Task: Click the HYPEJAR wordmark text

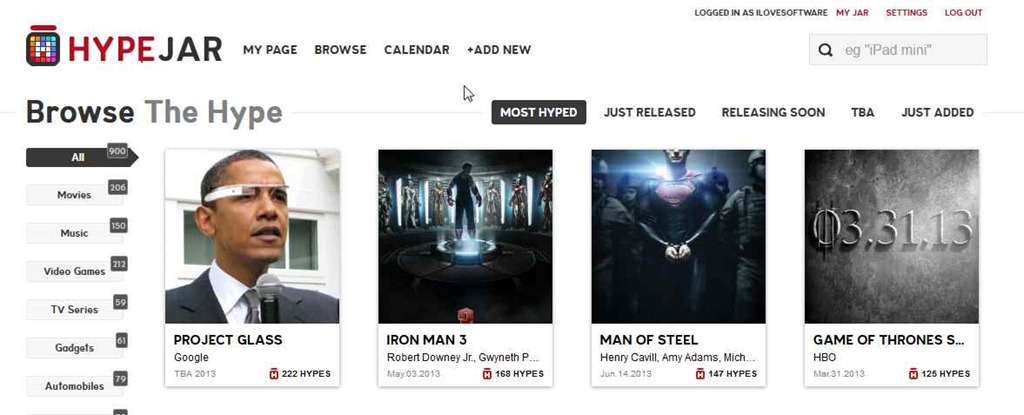Action: [145, 49]
